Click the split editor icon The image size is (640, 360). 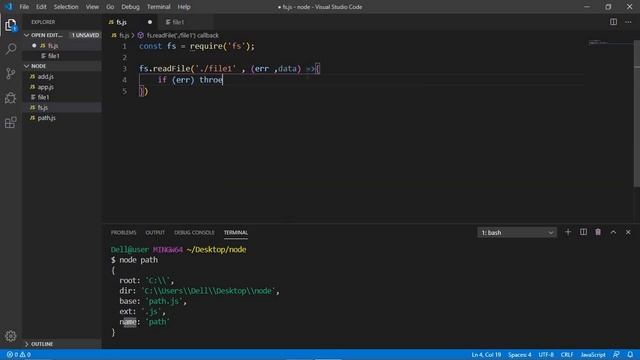pos(613,22)
